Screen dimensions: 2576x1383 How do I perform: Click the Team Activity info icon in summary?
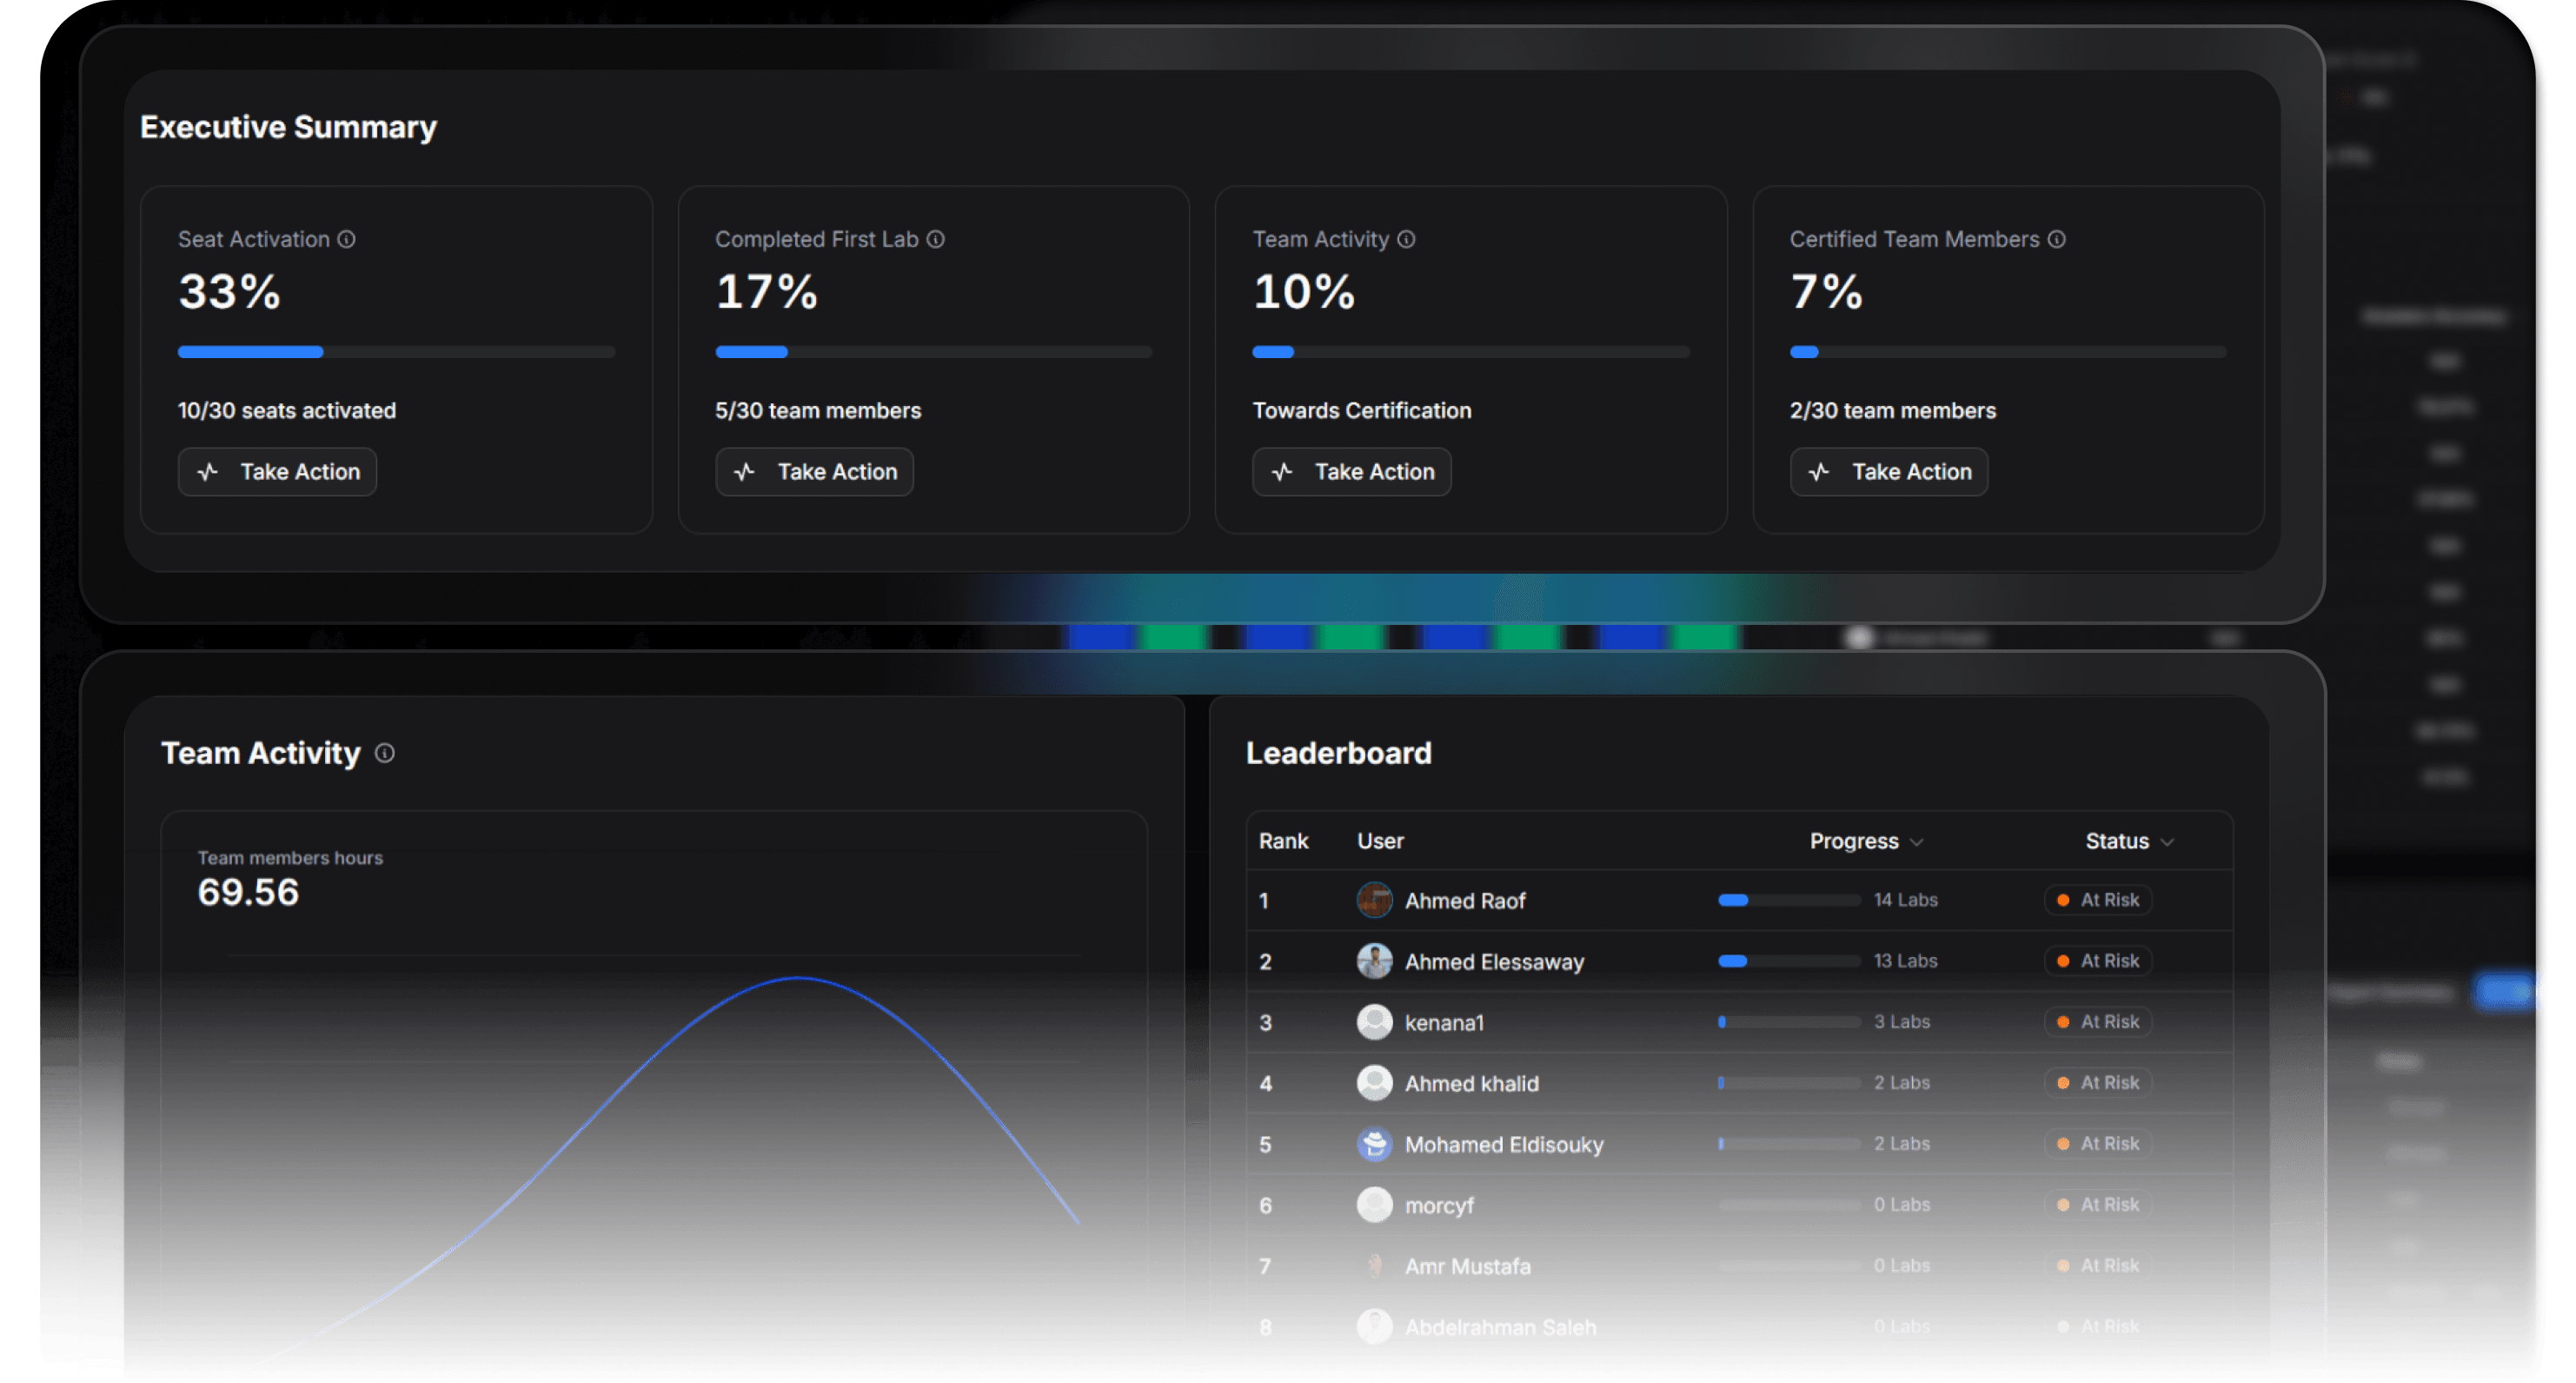(x=1405, y=239)
